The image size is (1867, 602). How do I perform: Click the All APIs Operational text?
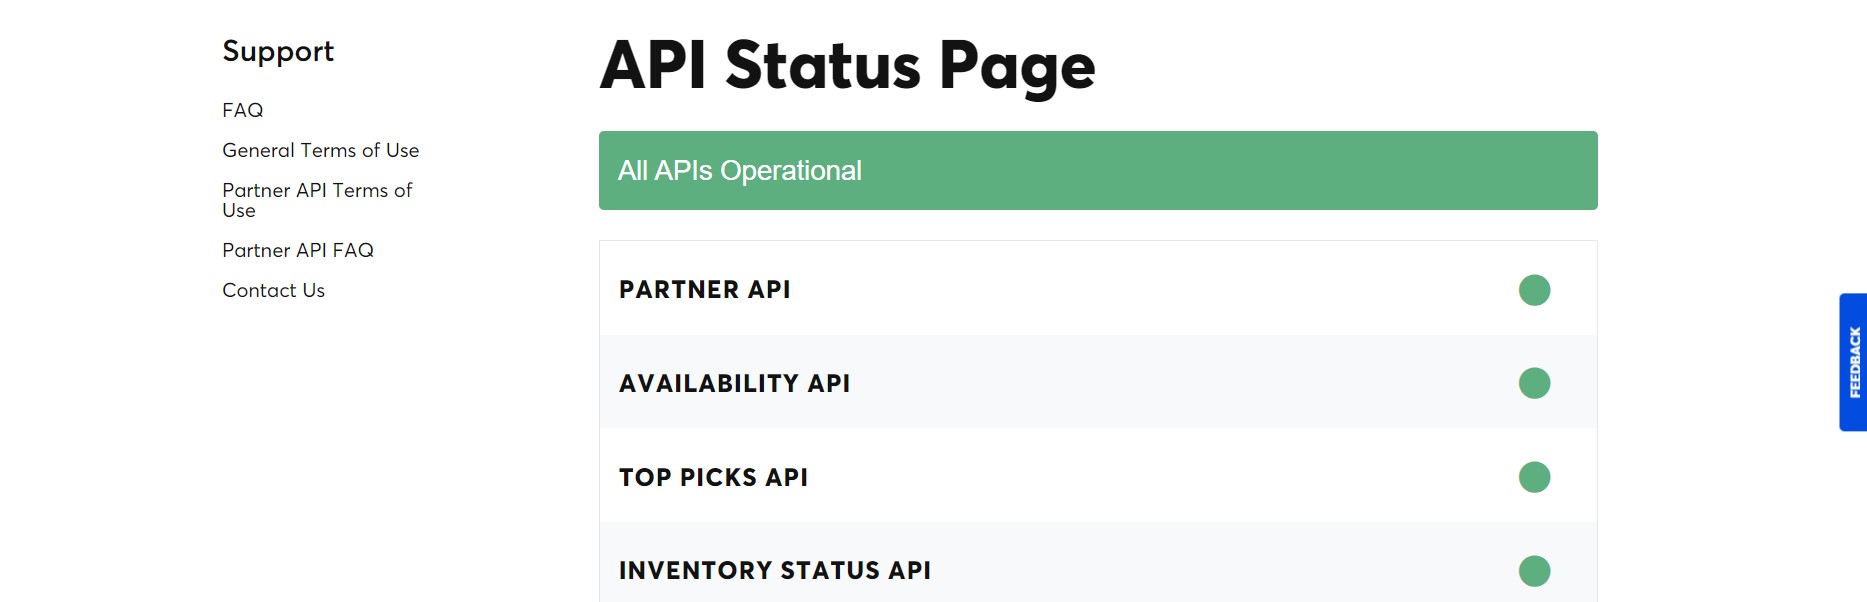(739, 171)
